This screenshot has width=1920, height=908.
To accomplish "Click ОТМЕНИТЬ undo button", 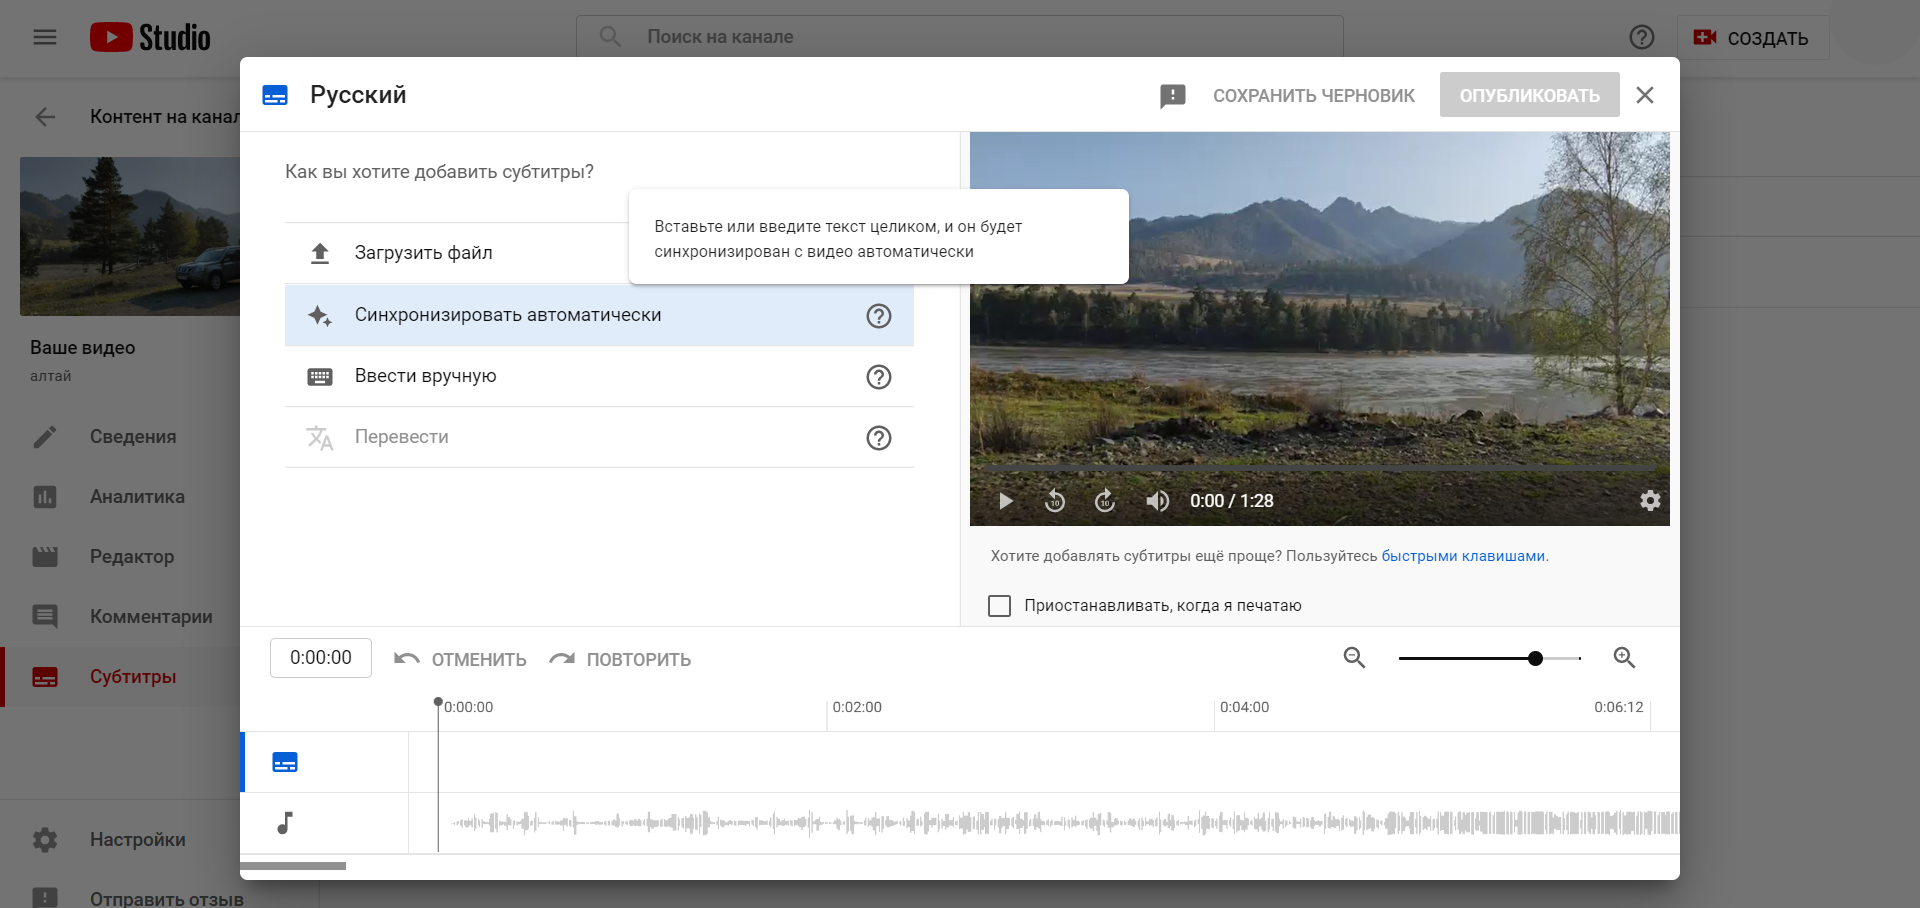I will coord(460,659).
